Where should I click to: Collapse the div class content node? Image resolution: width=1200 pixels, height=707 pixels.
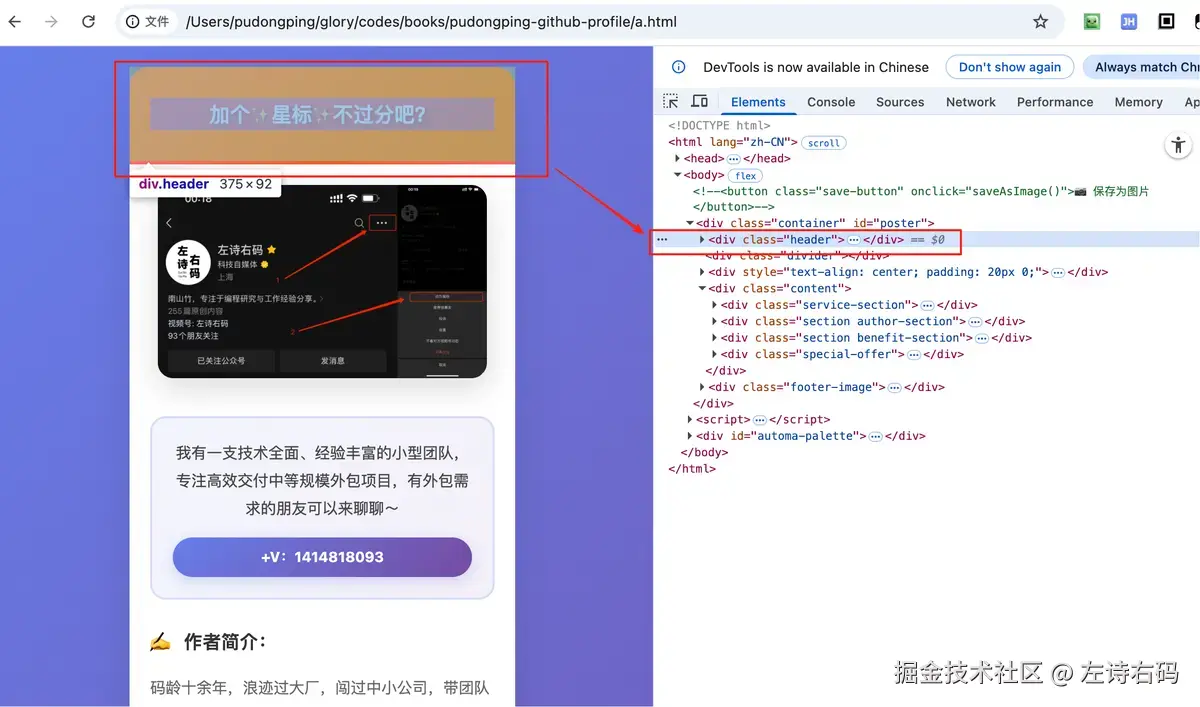click(702, 289)
